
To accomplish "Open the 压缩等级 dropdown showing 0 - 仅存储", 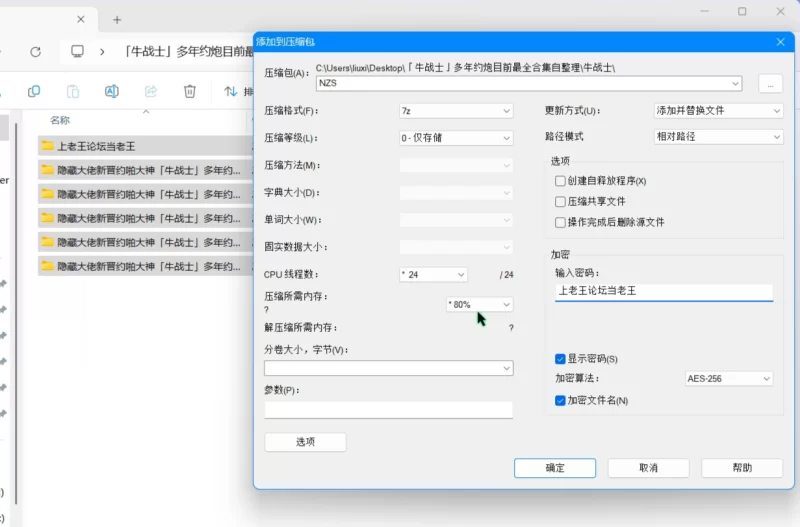I will tap(456, 138).
